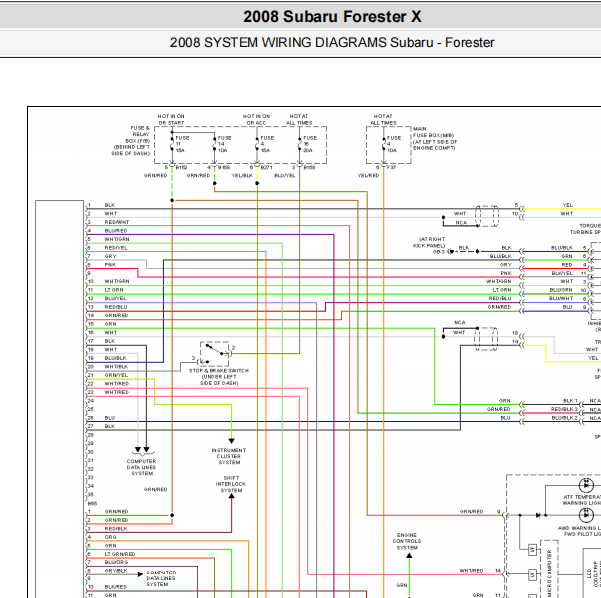This screenshot has height=598, width=601.
Task: Click the 'GRY/BLK' wire label
Action: 116,571
